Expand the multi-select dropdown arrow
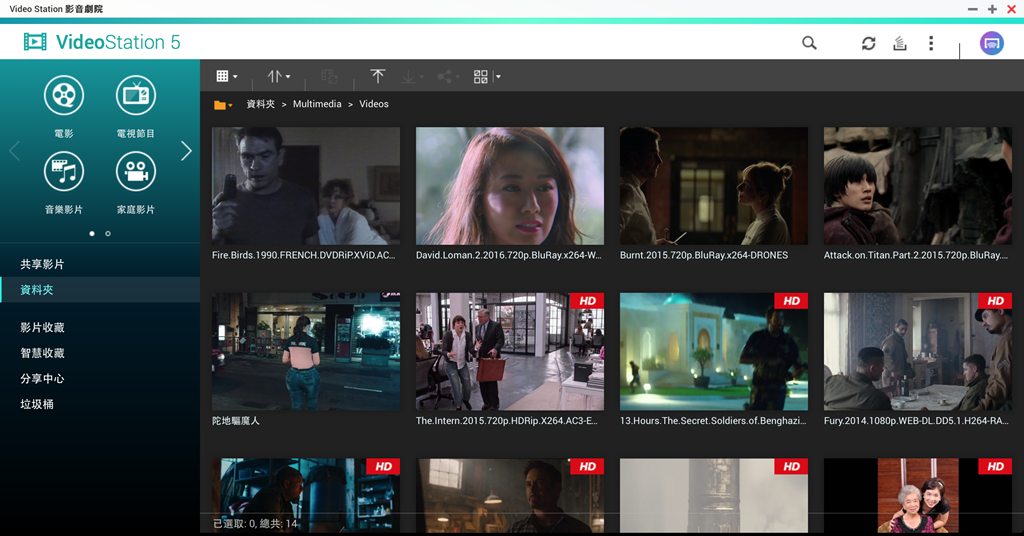This screenshot has width=1024, height=536. (x=498, y=76)
